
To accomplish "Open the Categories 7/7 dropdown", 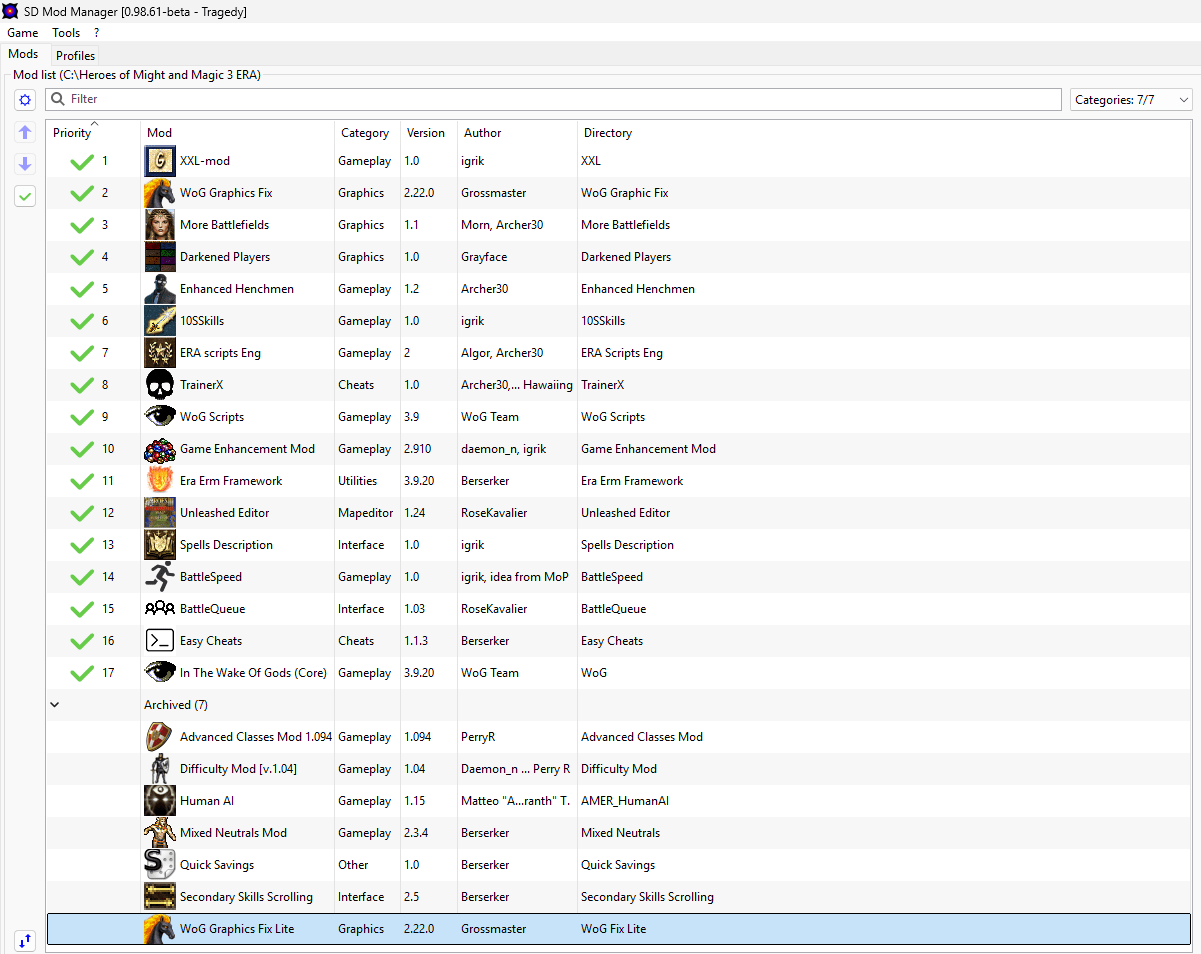I will pyautogui.click(x=1130, y=100).
